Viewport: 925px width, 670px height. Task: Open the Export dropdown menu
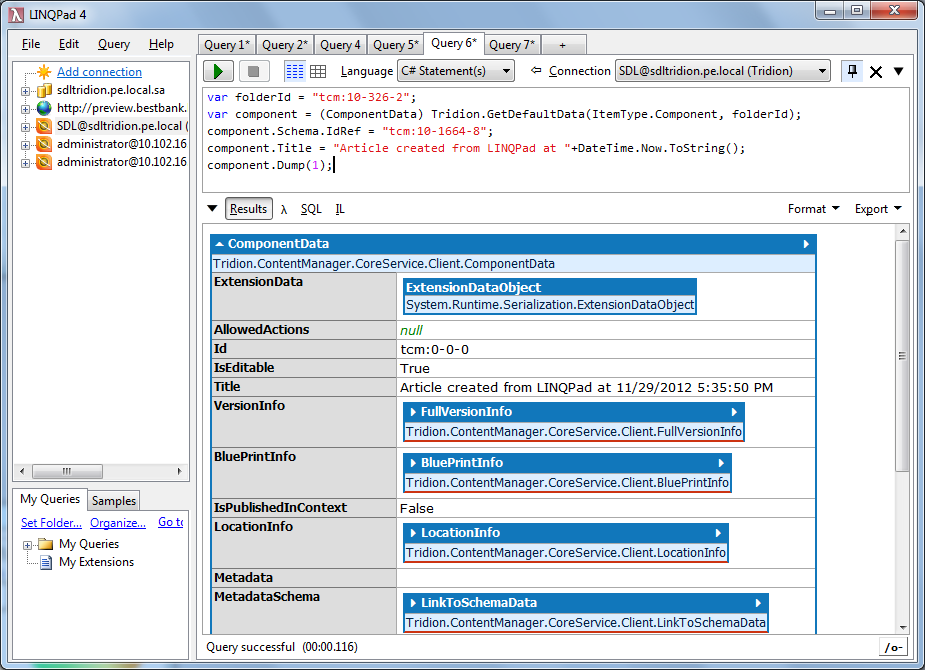878,209
